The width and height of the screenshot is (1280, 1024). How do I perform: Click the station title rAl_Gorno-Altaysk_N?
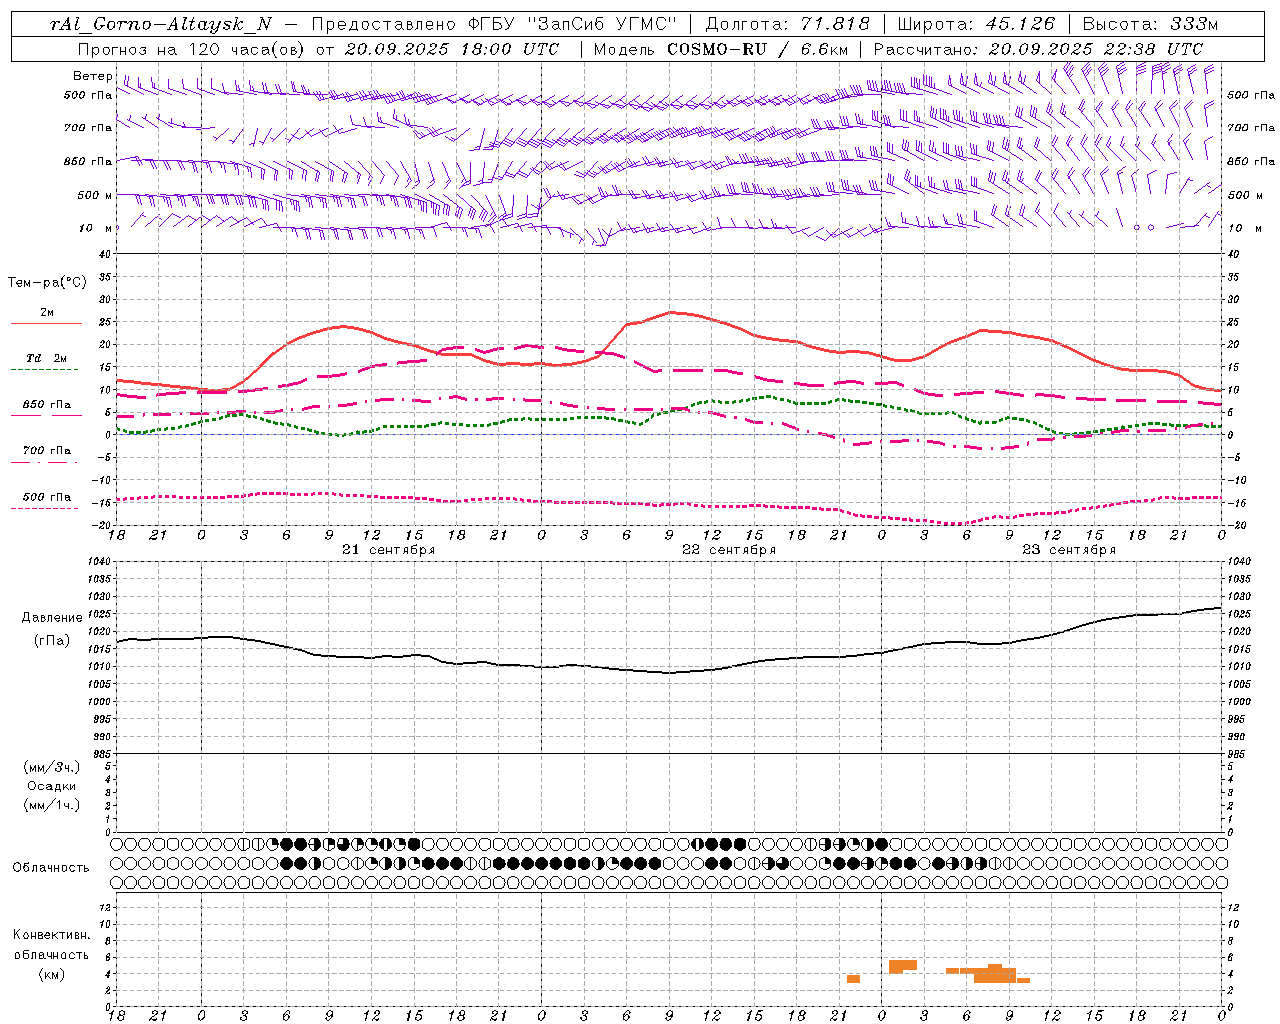tap(160, 24)
